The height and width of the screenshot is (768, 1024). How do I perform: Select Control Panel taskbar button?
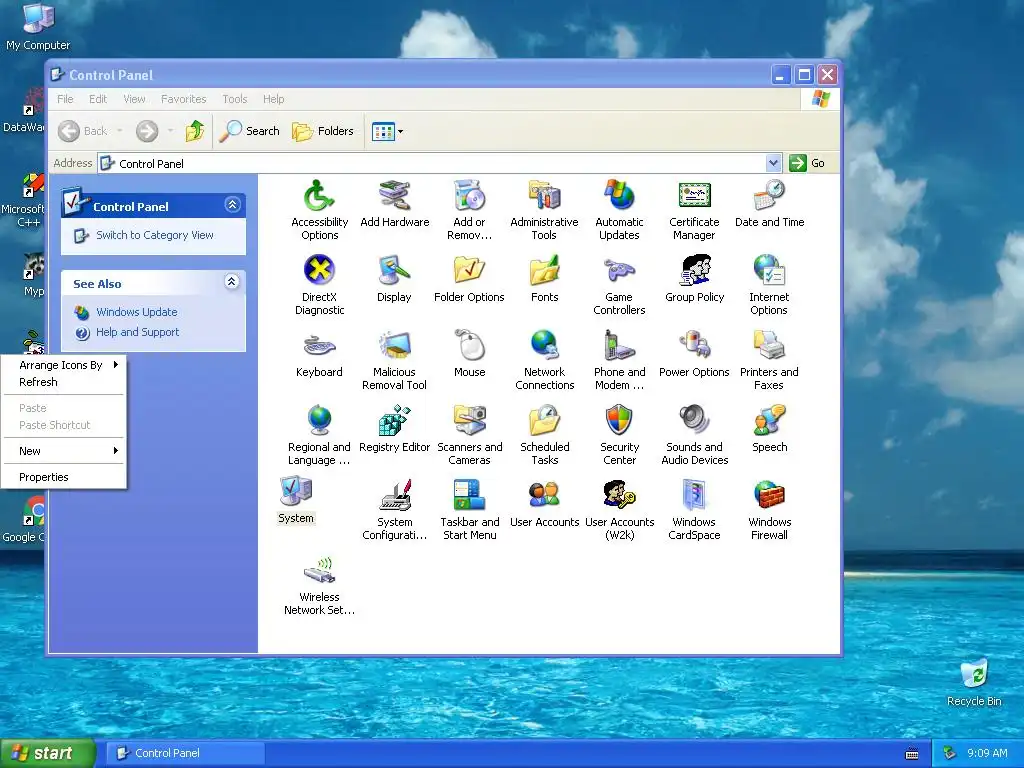(185, 753)
